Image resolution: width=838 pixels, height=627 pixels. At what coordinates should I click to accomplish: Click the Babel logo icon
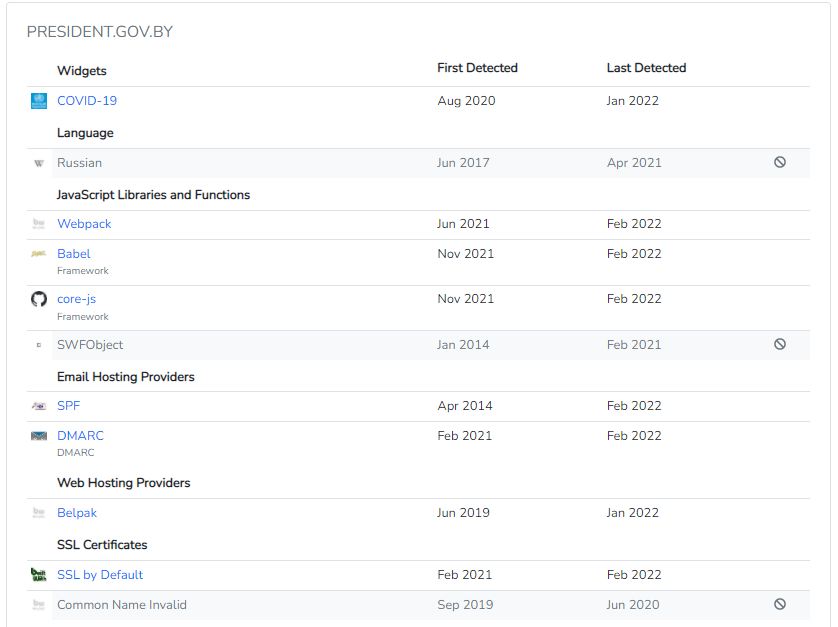39,254
